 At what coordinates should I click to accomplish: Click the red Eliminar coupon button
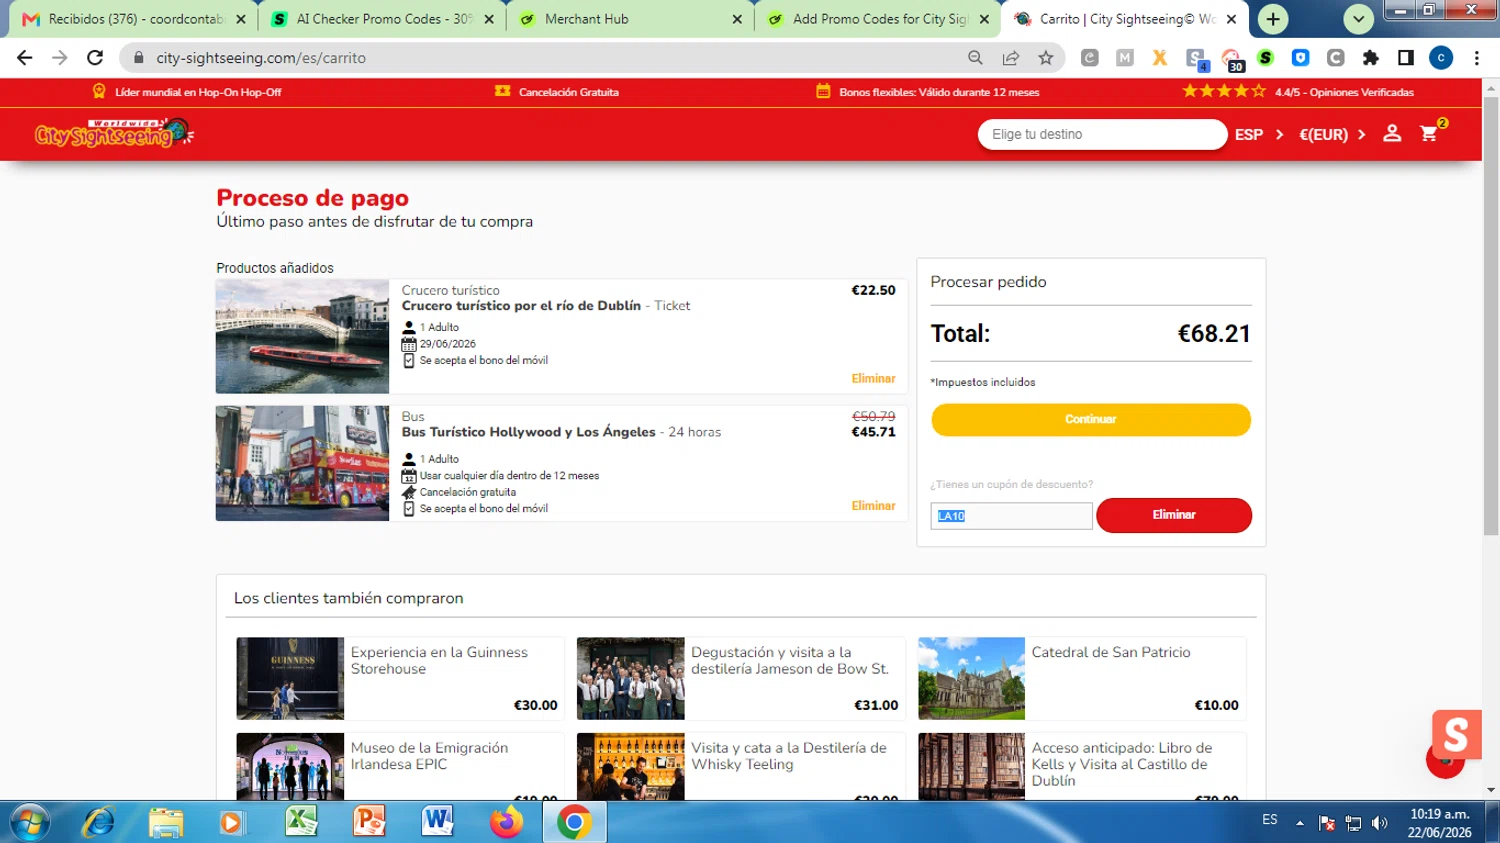pos(1174,515)
